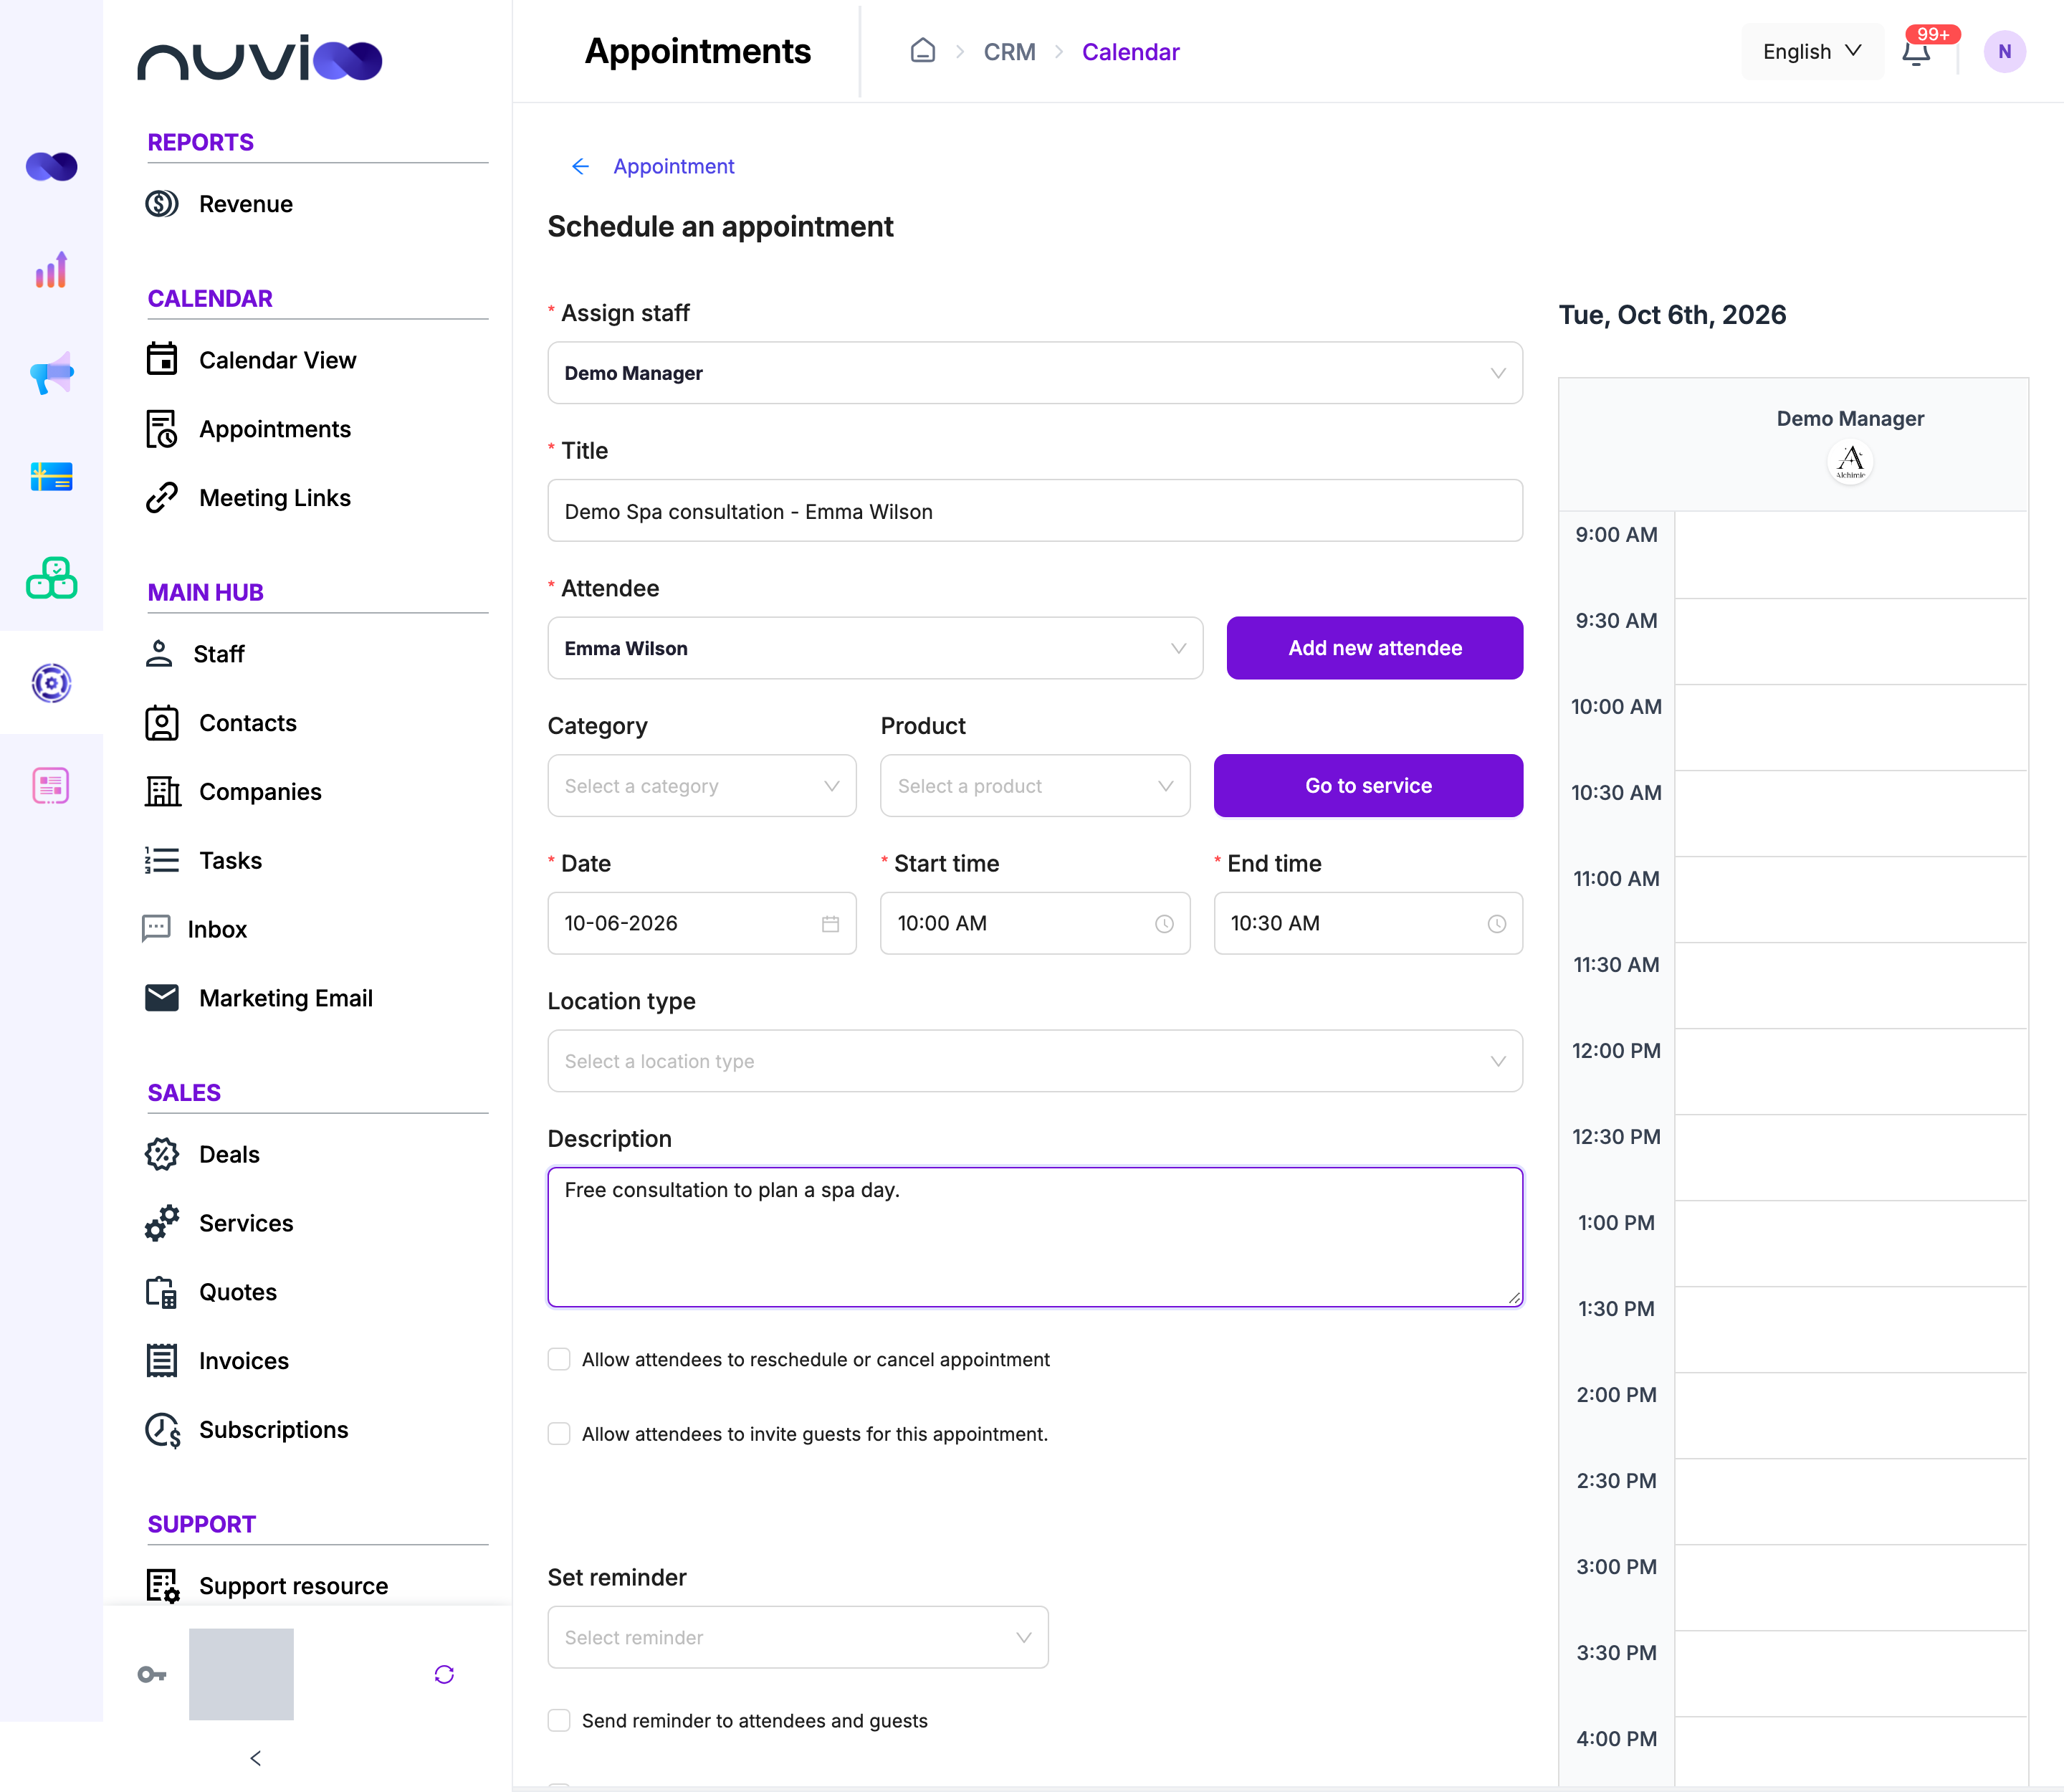Click into the Title input field

(x=1035, y=511)
